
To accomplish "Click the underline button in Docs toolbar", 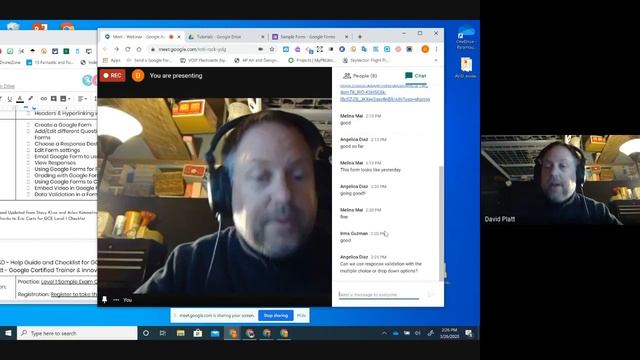I will (9, 99).
